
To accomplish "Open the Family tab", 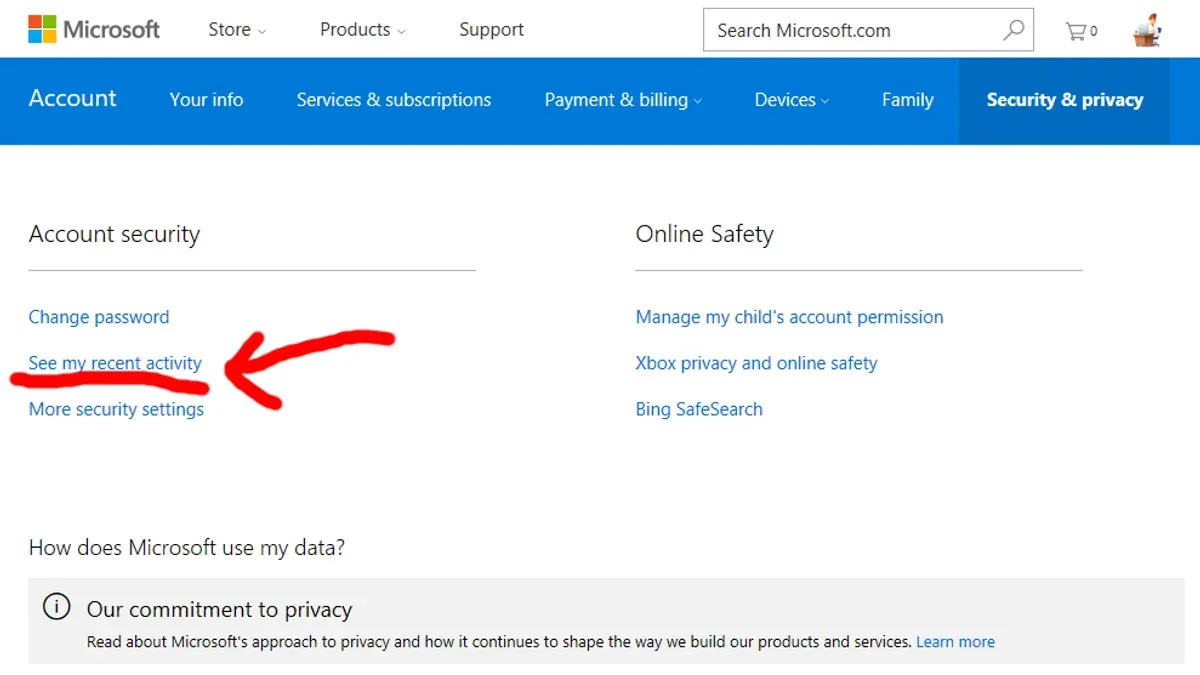I will pyautogui.click(x=907, y=100).
